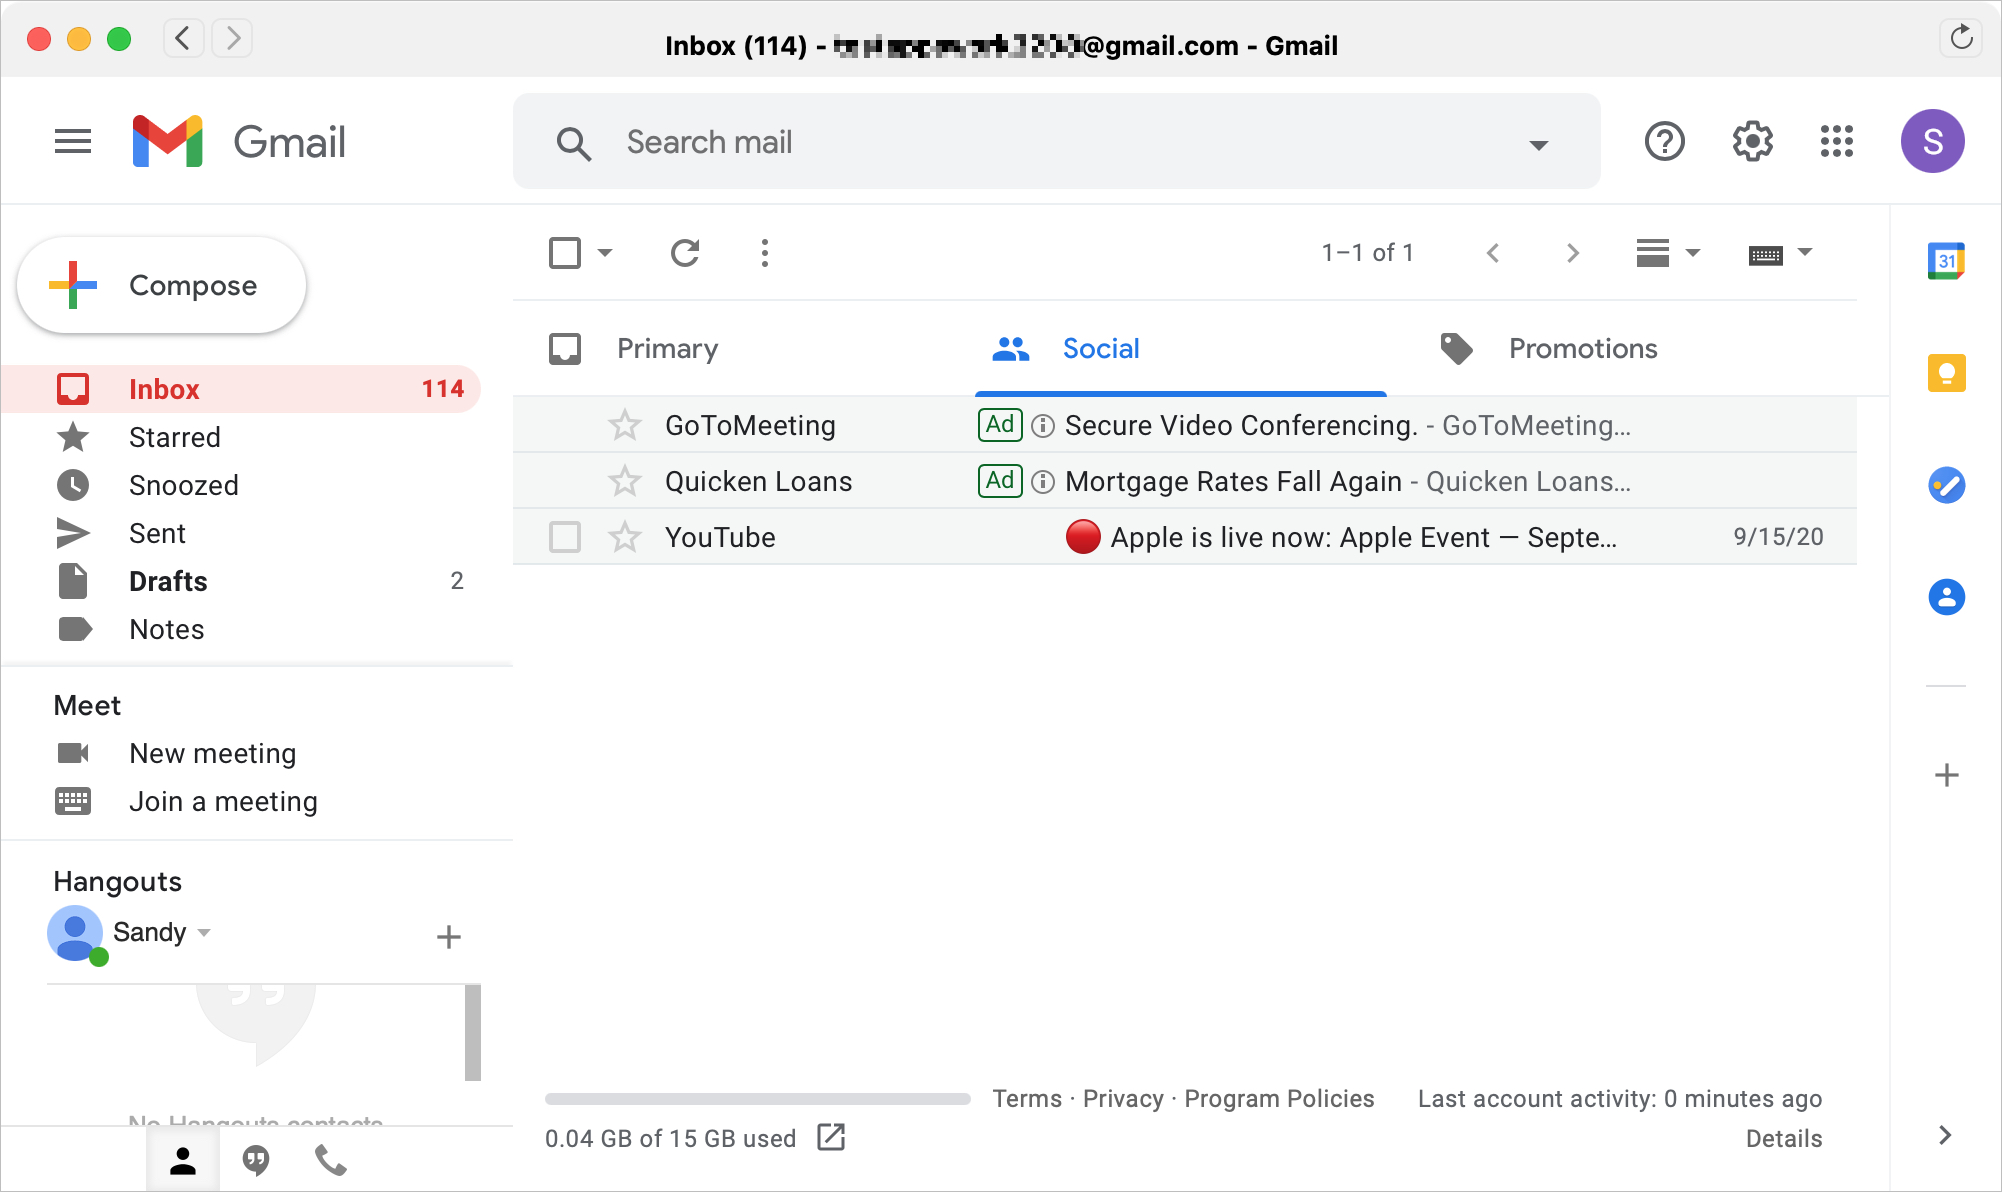Viewport: 2002px width, 1192px height.
Task: Toggle split pane mode icon
Action: (x=1653, y=253)
